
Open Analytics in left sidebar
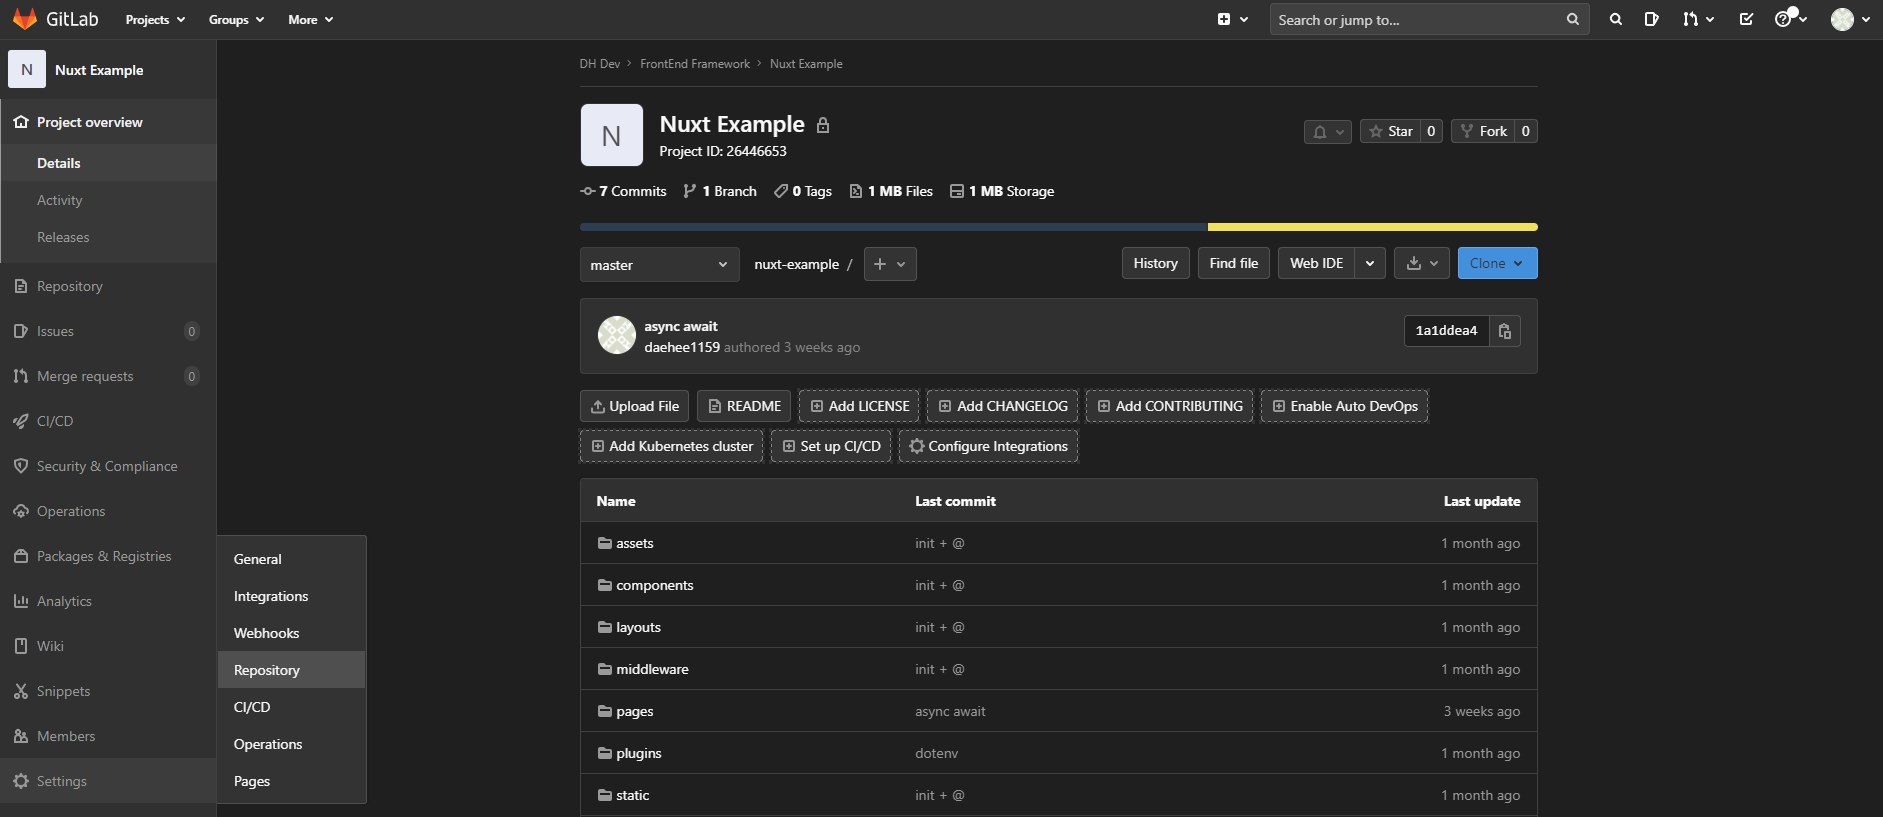pos(108,601)
